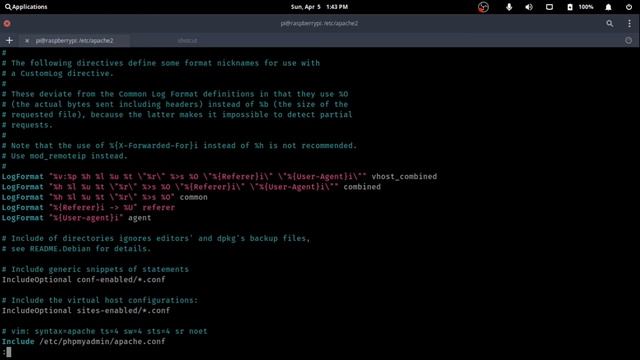Viewport: 640px width, 360px height.
Task: Click '/etc/phpmyadmin/apache.conf' path
Action: coord(102,341)
